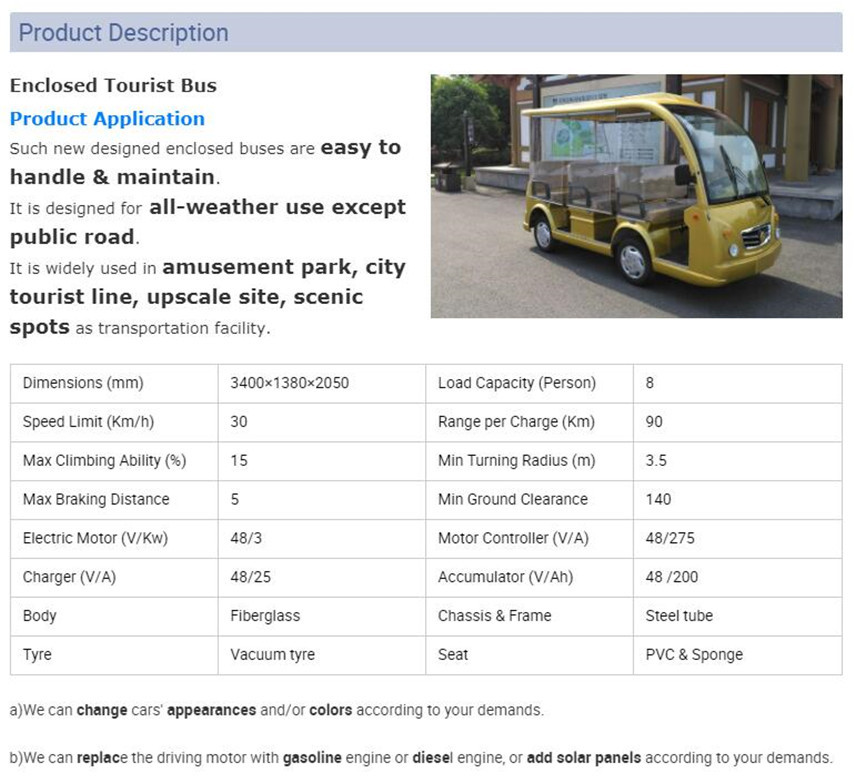
Task: Click the Max Braking Distance cell
Action: pyautogui.click(x=114, y=499)
